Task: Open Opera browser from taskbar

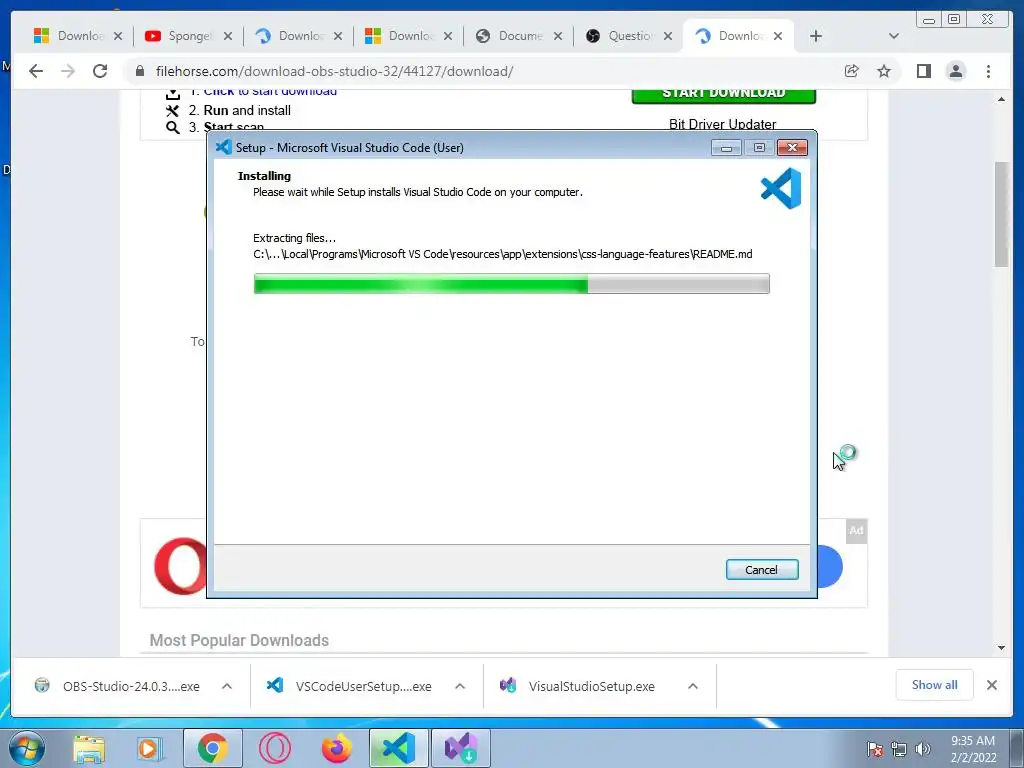Action: pyautogui.click(x=274, y=748)
